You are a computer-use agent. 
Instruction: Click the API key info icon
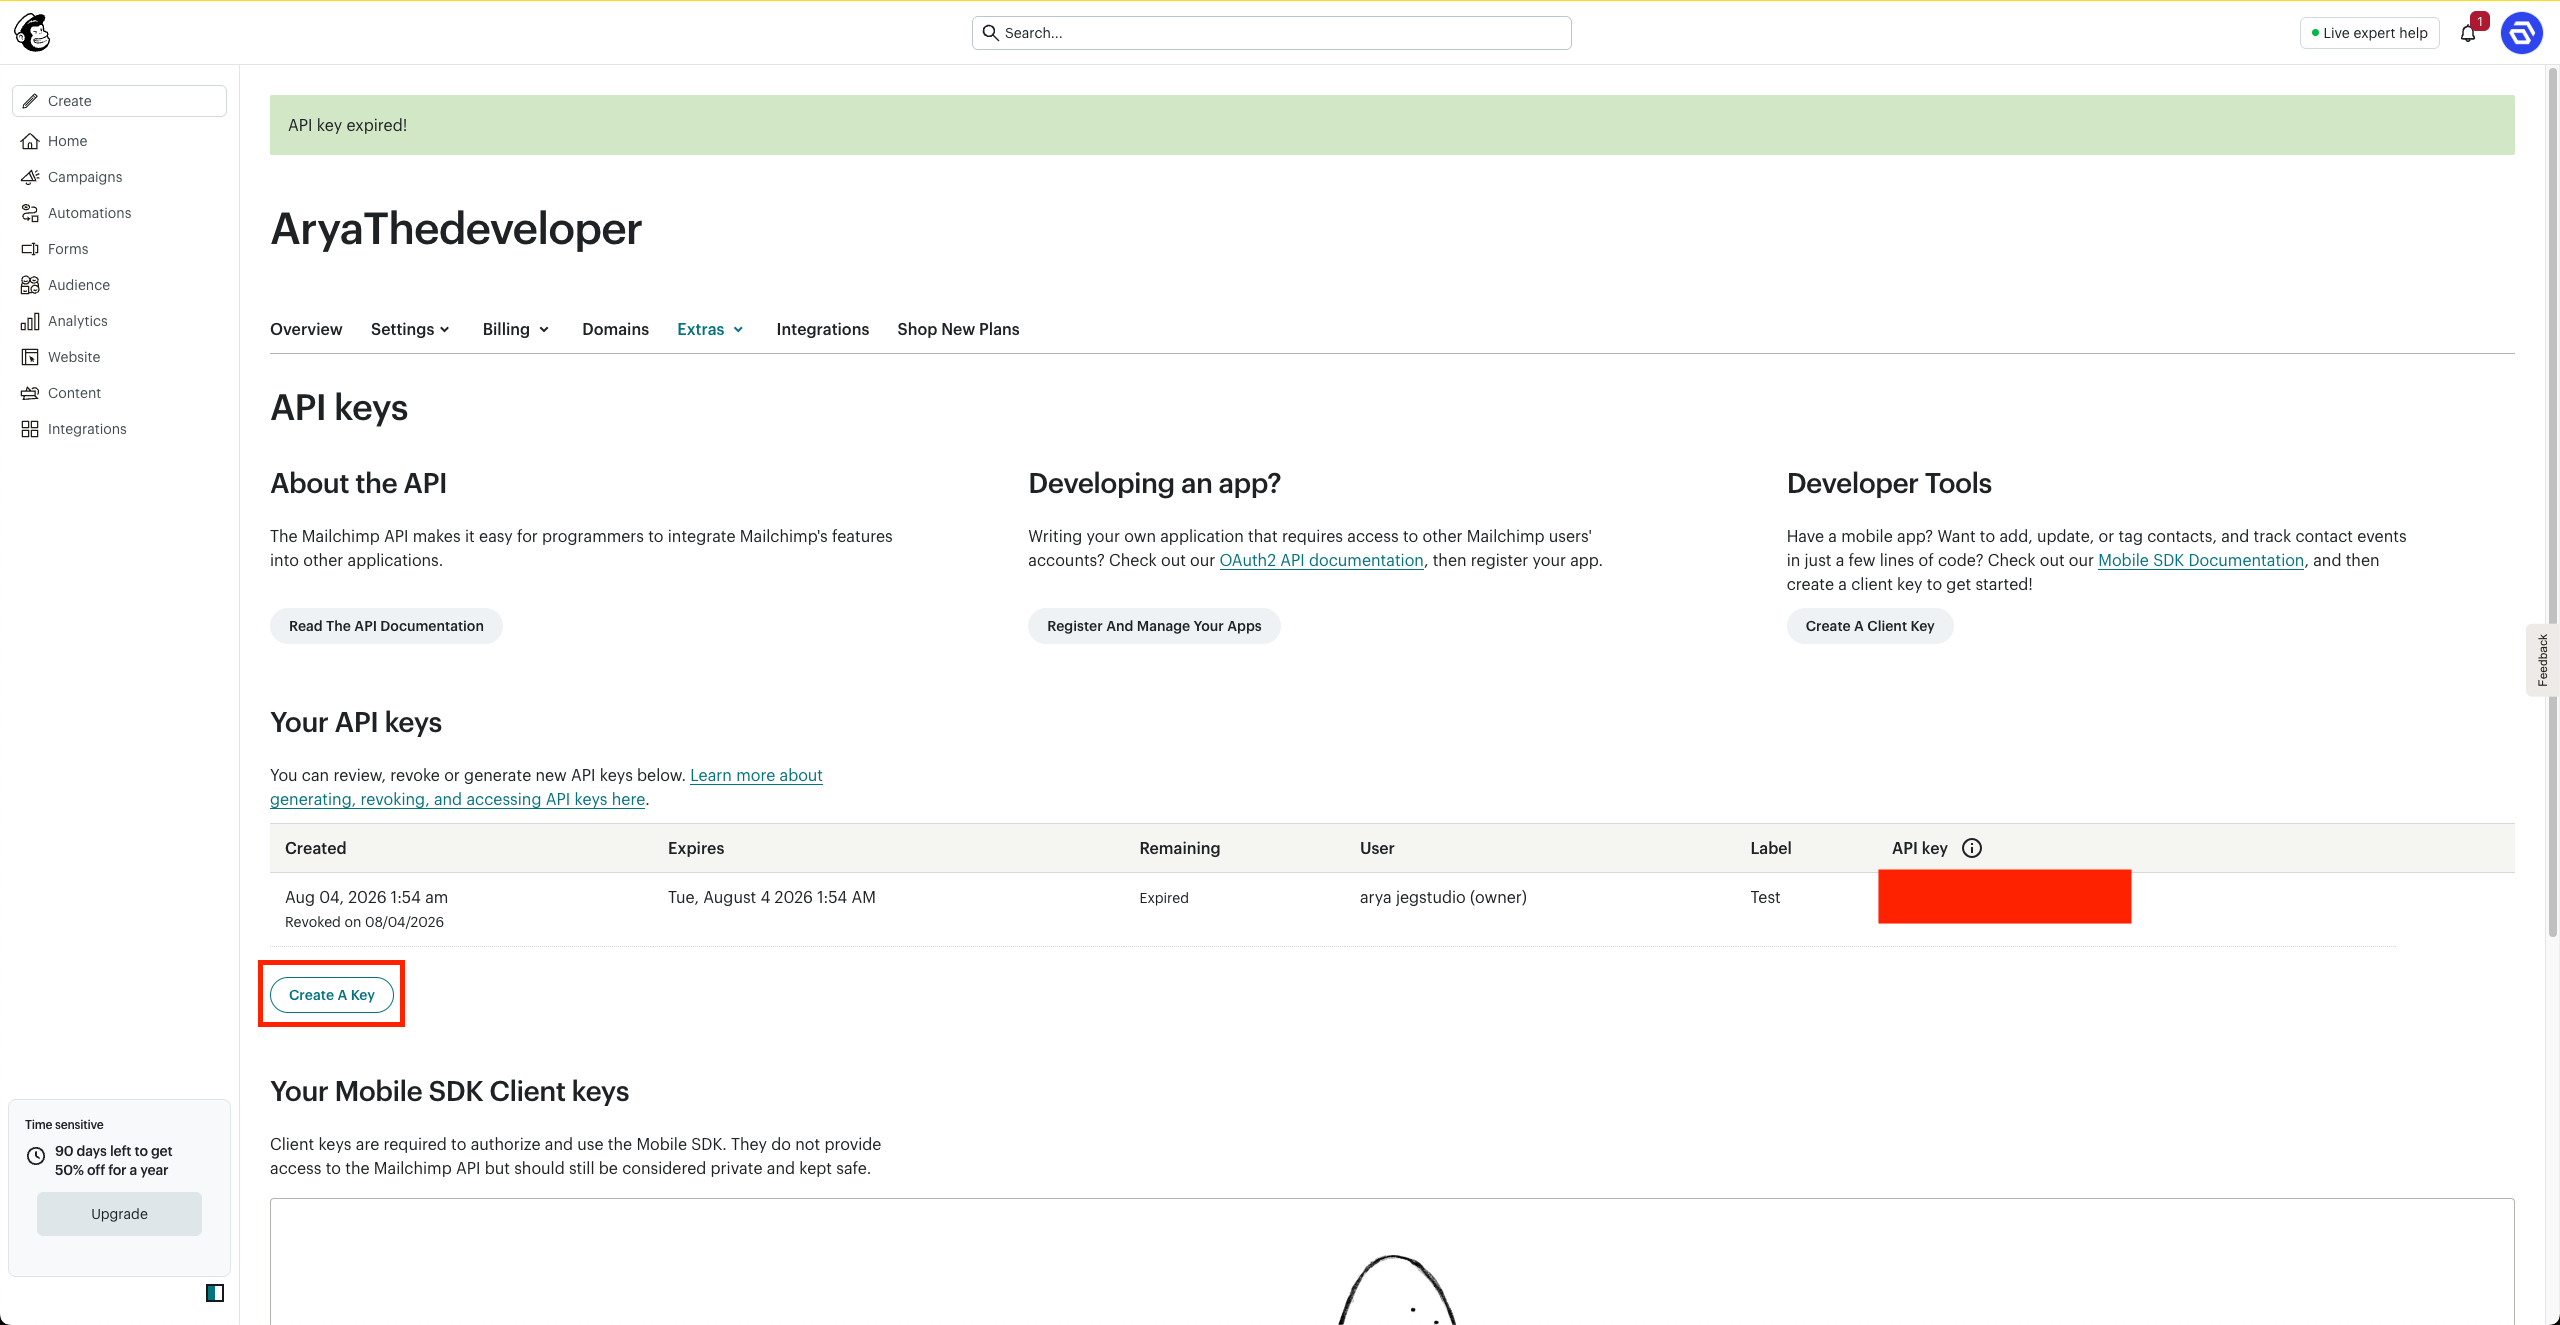click(1972, 848)
